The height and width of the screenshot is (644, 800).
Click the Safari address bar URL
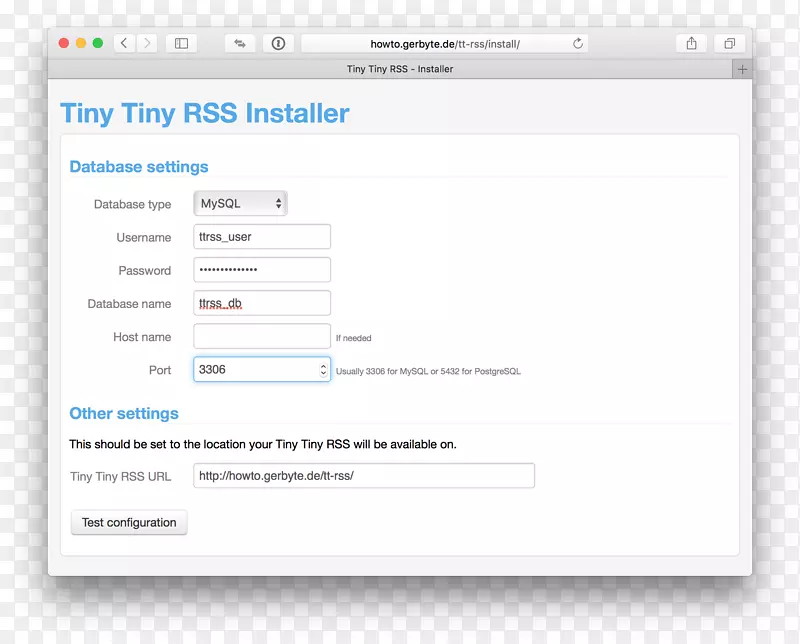tap(445, 43)
